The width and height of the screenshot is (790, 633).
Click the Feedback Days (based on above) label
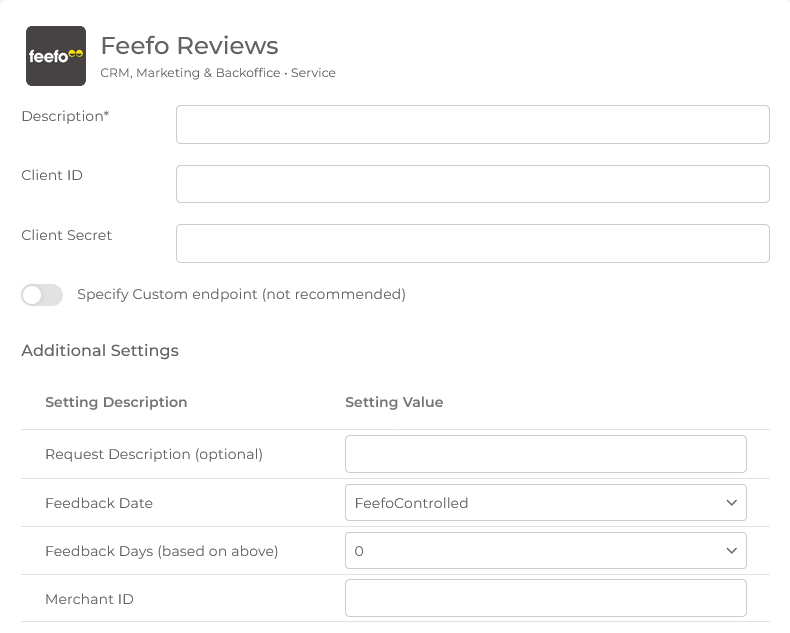pyautogui.click(x=161, y=551)
